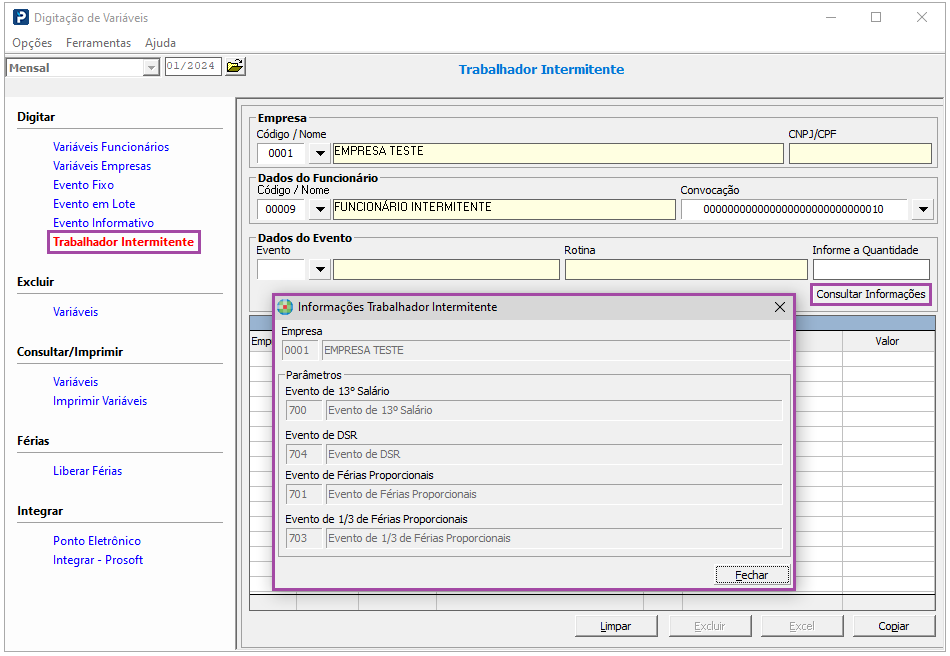This screenshot has width=950, height=656.
Task: Open Variáveis Funcionários link
Action: click(x=111, y=147)
